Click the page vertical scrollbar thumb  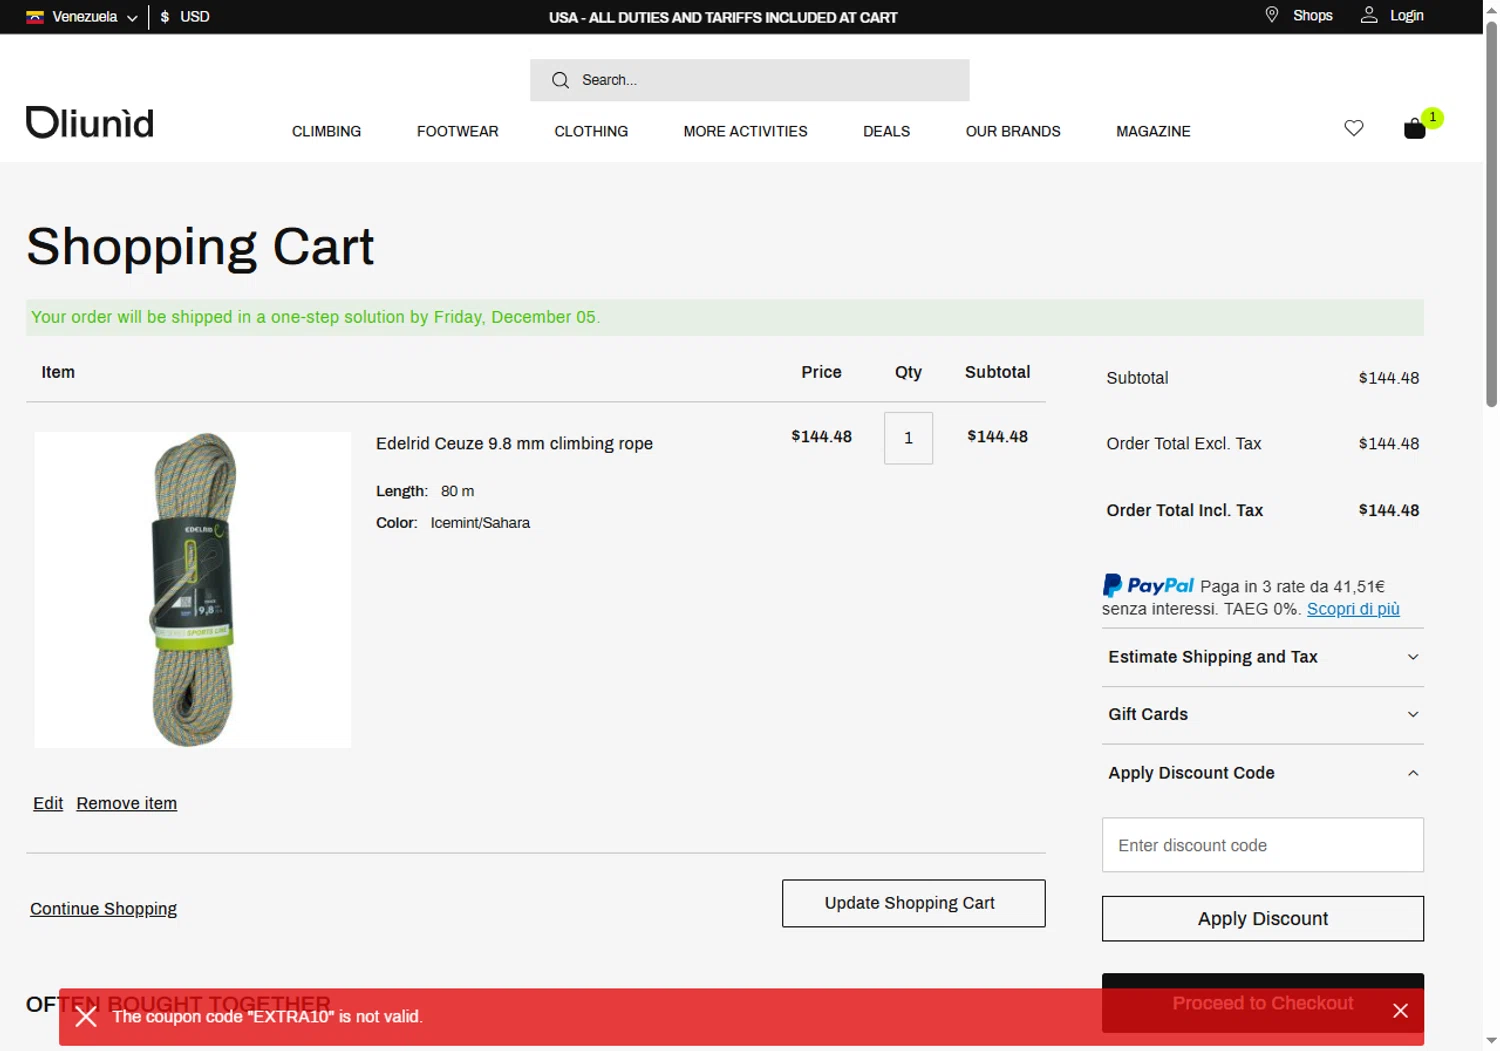(x=1491, y=213)
